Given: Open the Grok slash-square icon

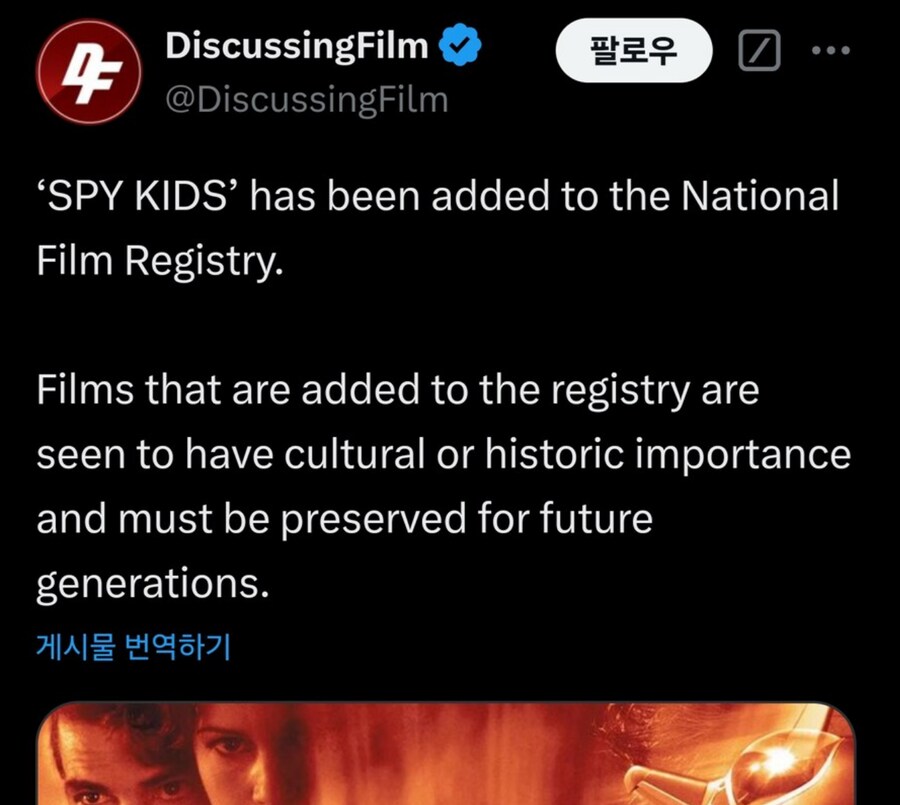Looking at the screenshot, I should tap(759, 51).
